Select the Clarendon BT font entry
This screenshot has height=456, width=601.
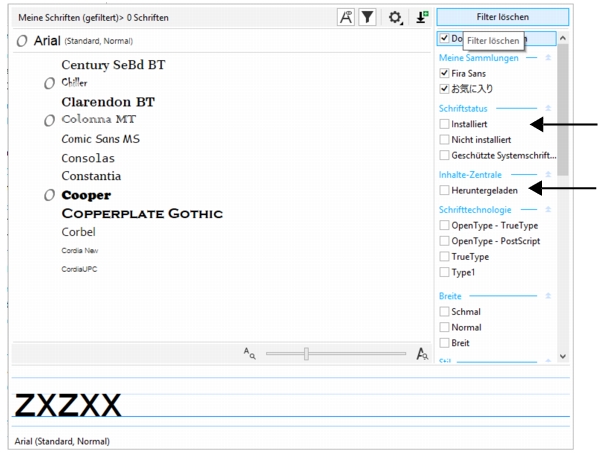click(x=108, y=102)
